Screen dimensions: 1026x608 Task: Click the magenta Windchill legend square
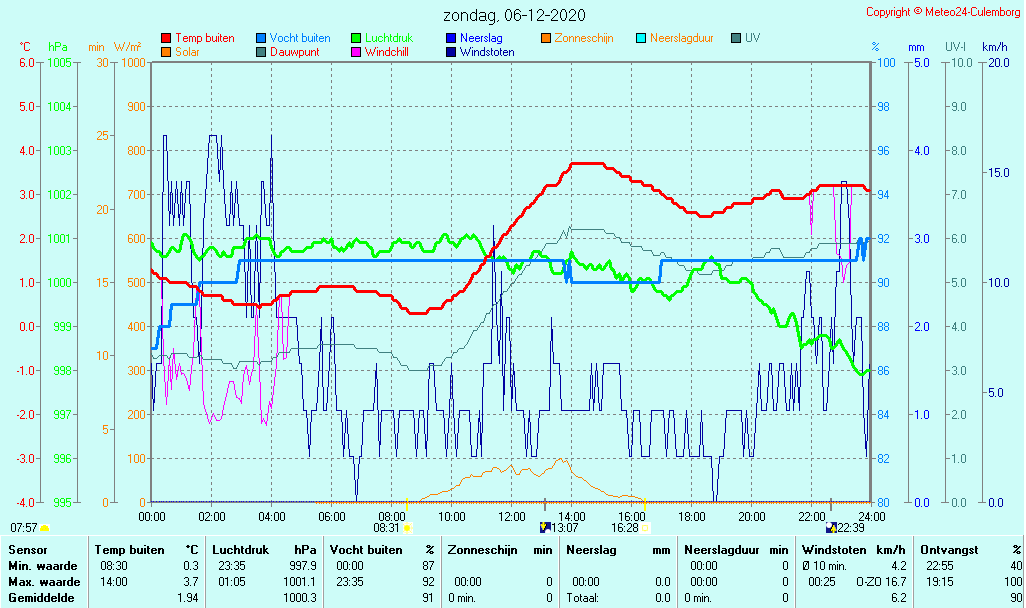point(356,52)
